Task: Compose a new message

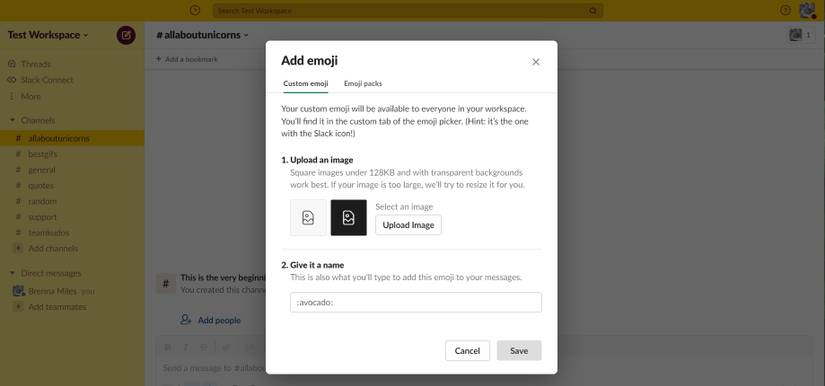Action: 126,35
